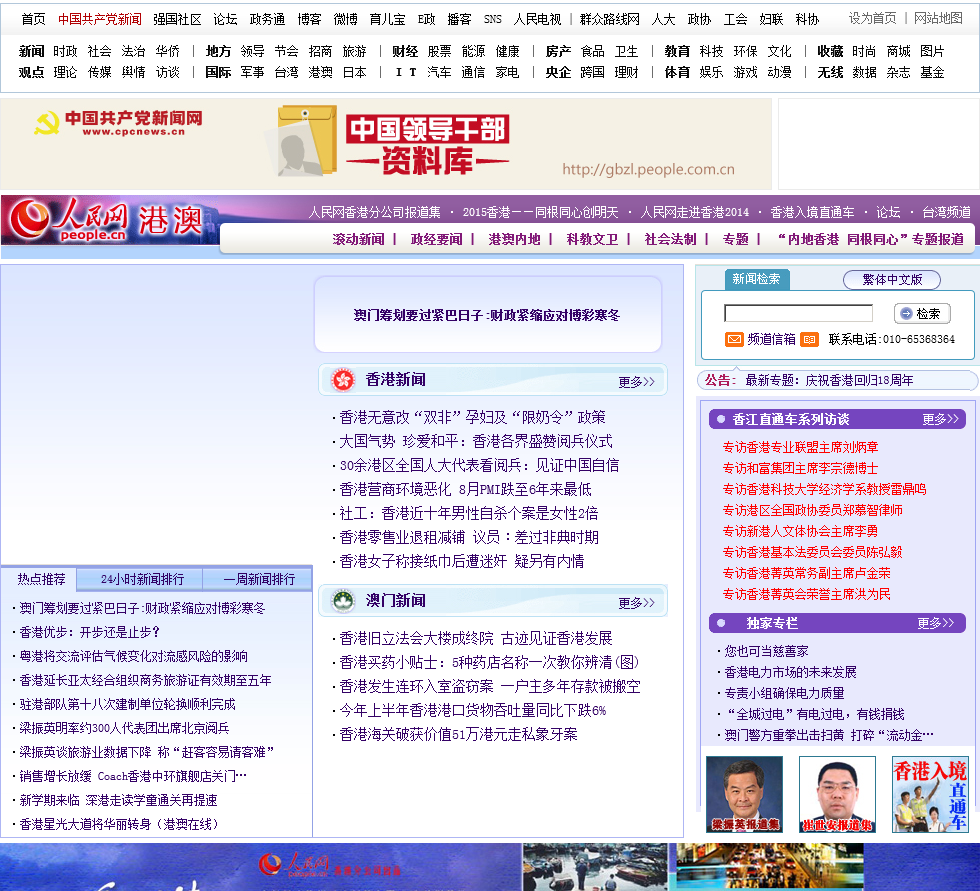Image resolution: width=980 pixels, height=891 pixels.
Task: Click the 中国领导干部资料库 banner
Action: (386, 144)
